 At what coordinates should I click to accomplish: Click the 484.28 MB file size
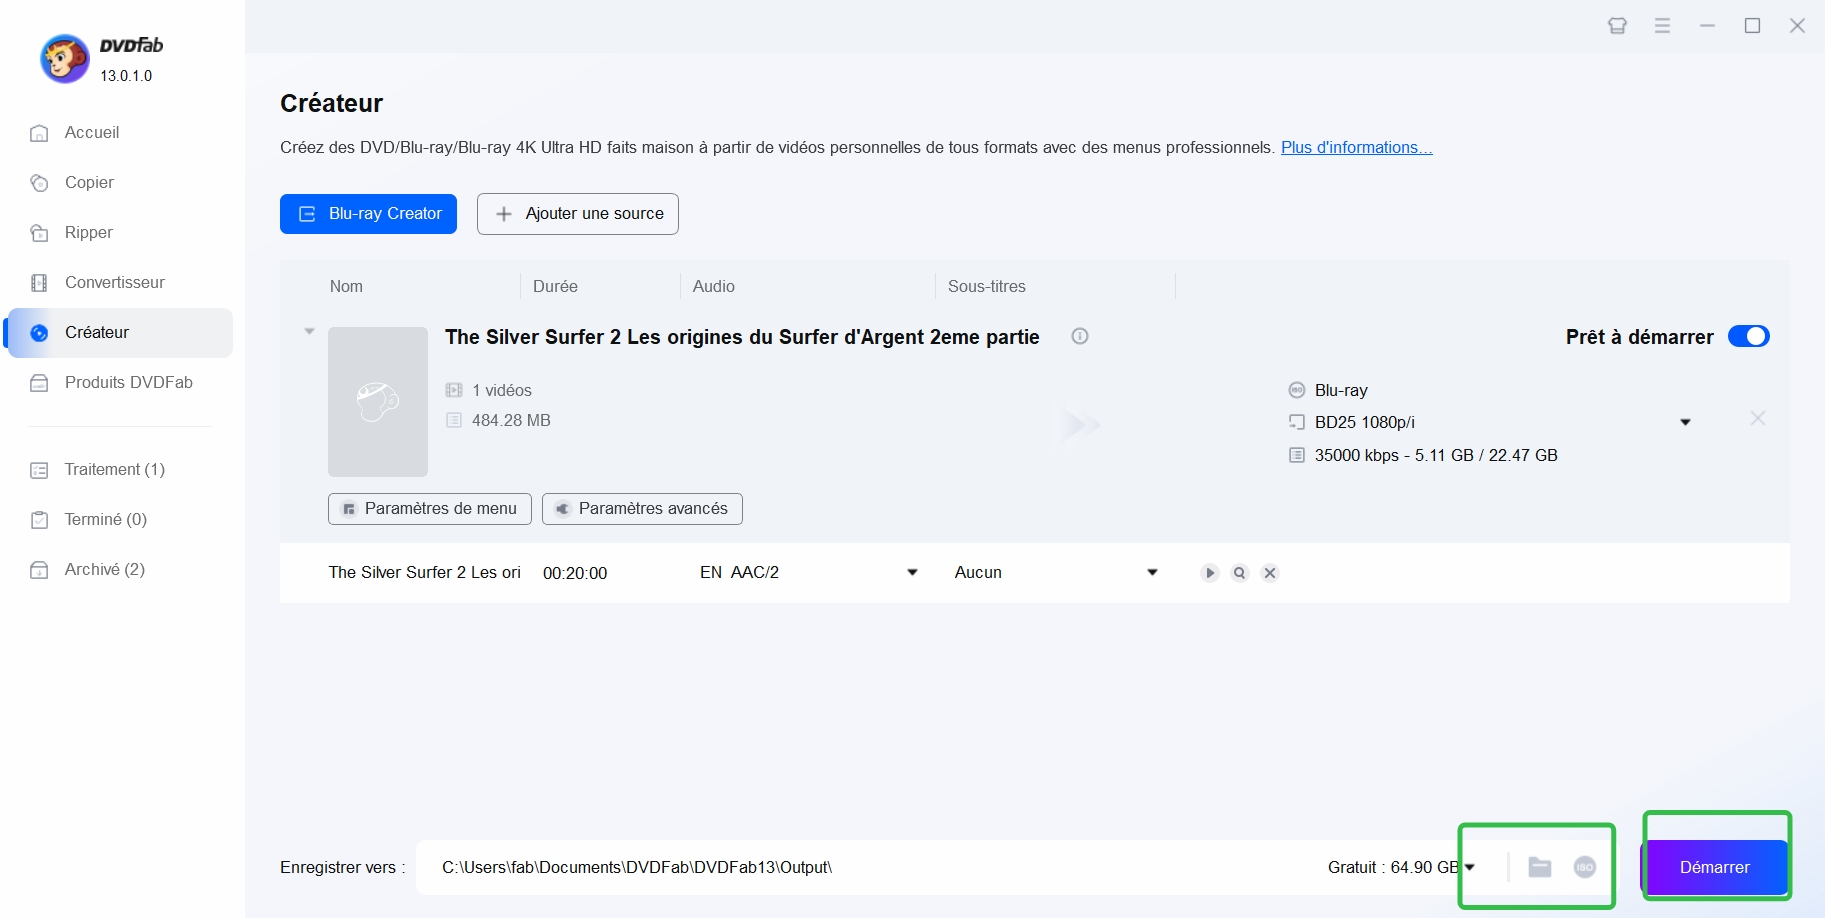511,421
